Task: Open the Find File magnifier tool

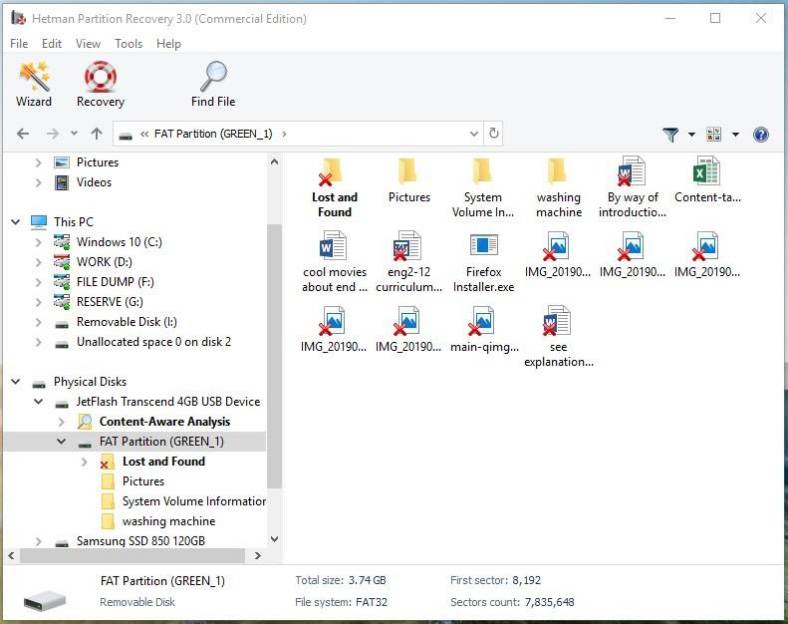Action: pos(213,84)
